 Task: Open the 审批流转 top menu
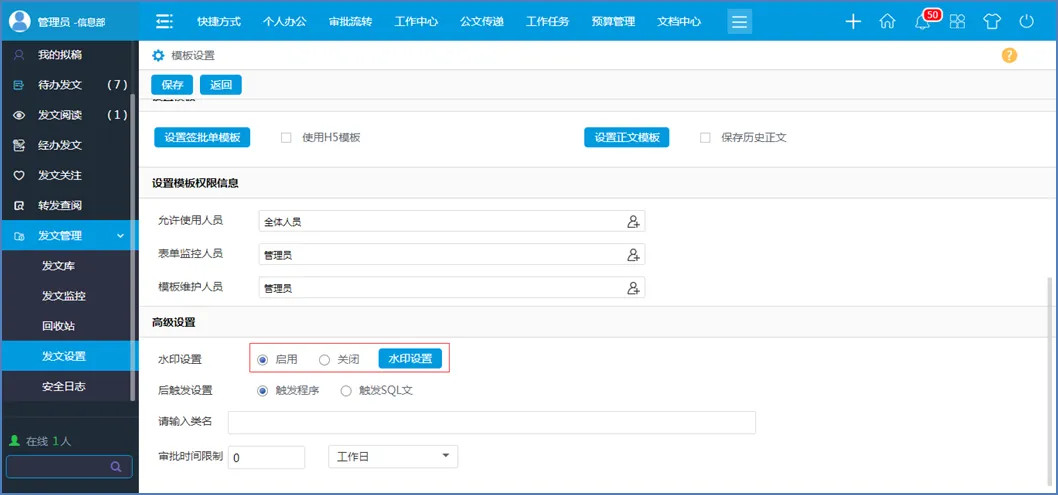350,21
